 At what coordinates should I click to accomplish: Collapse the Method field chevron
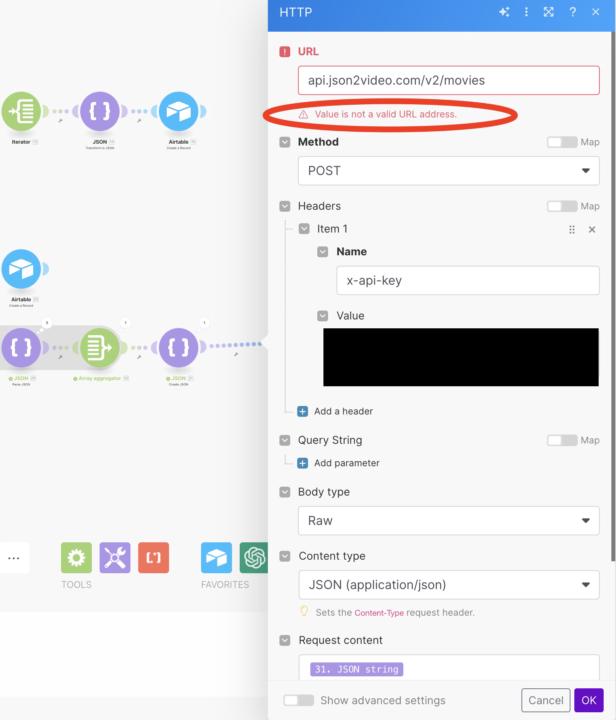285,142
